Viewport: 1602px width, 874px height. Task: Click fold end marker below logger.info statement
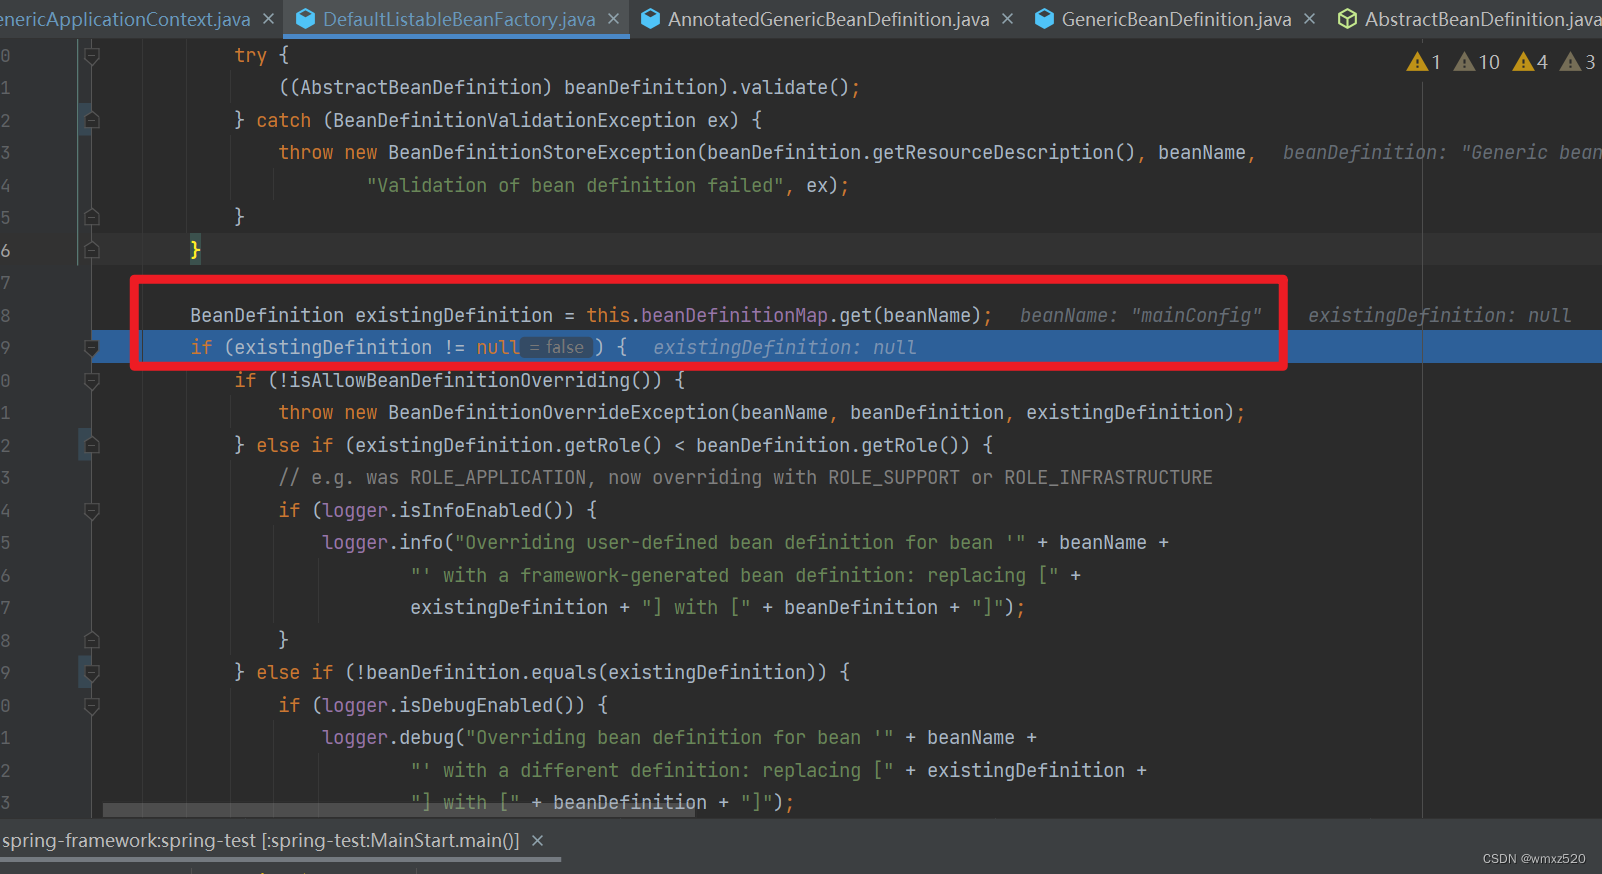click(x=92, y=640)
